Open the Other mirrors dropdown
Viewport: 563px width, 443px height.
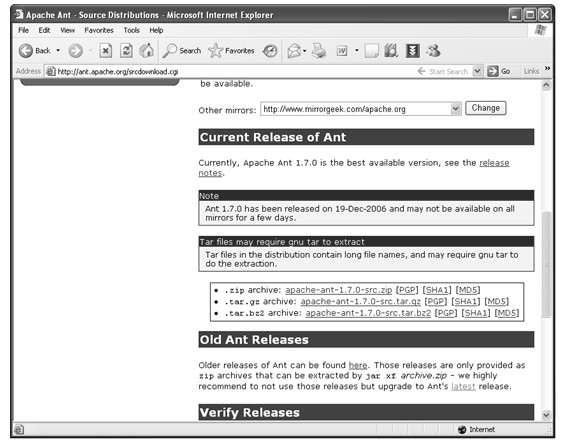tap(360, 109)
